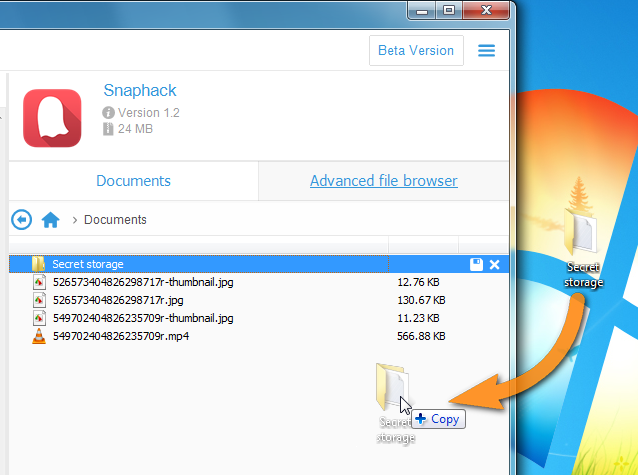This screenshot has width=638, height=475.
Task: Click the Snaphack app icon
Action: pos(52,118)
